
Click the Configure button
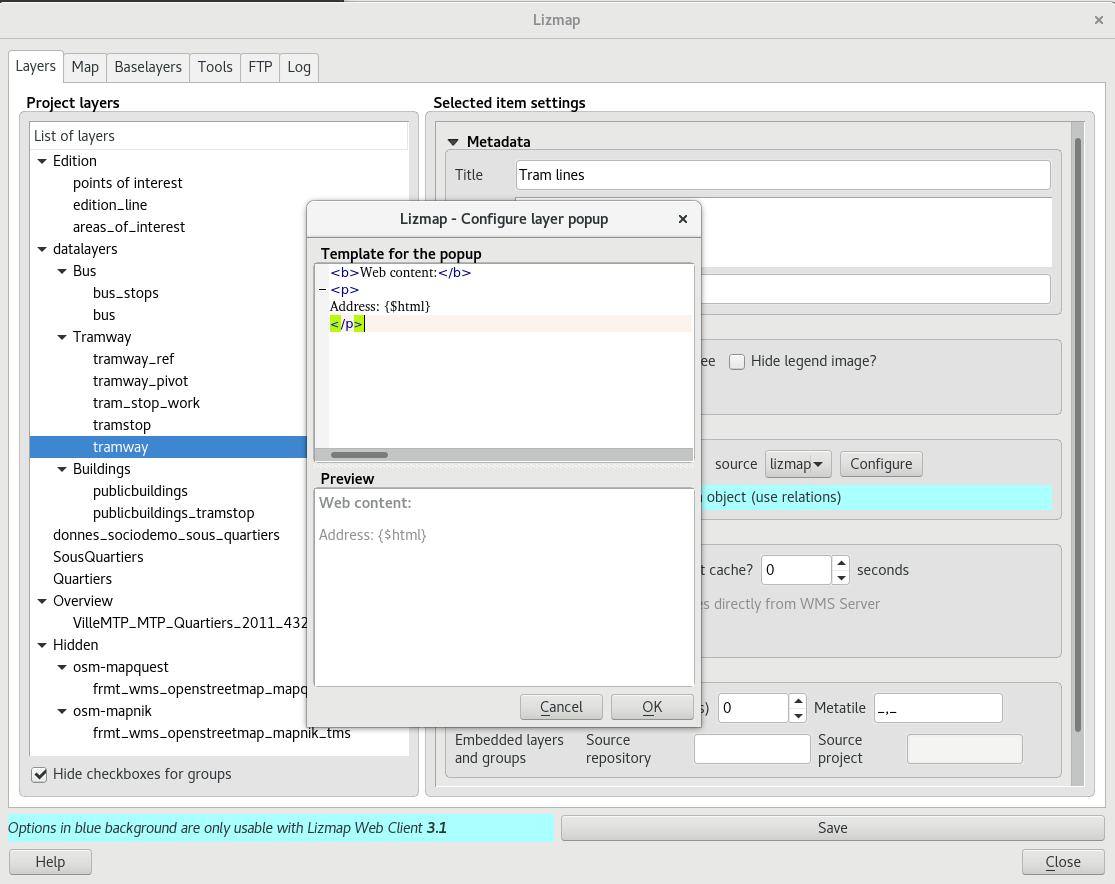[881, 464]
